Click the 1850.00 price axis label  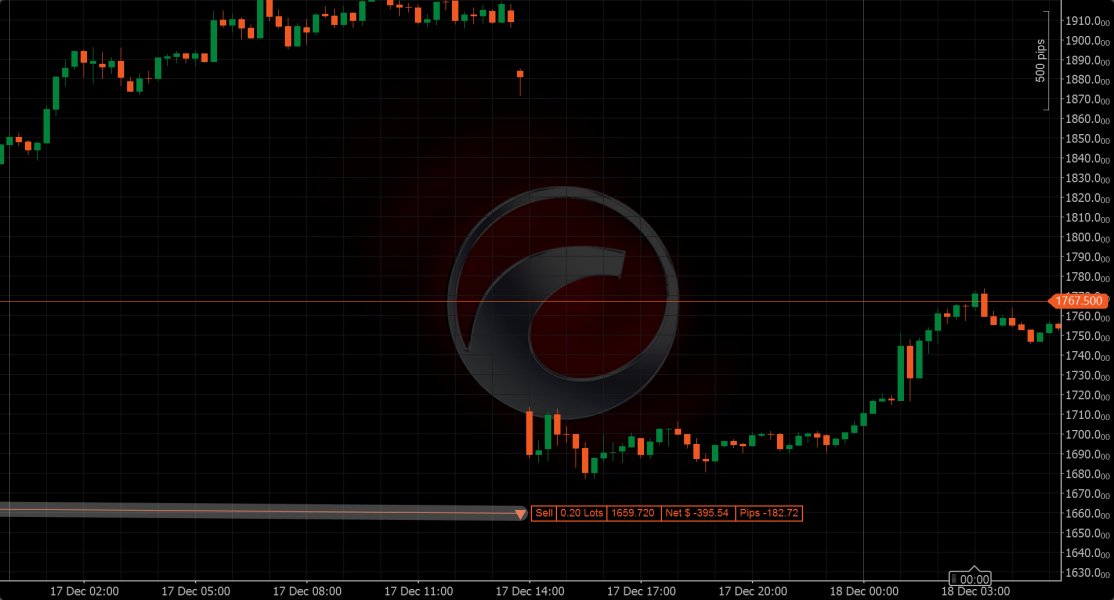click(x=1087, y=140)
